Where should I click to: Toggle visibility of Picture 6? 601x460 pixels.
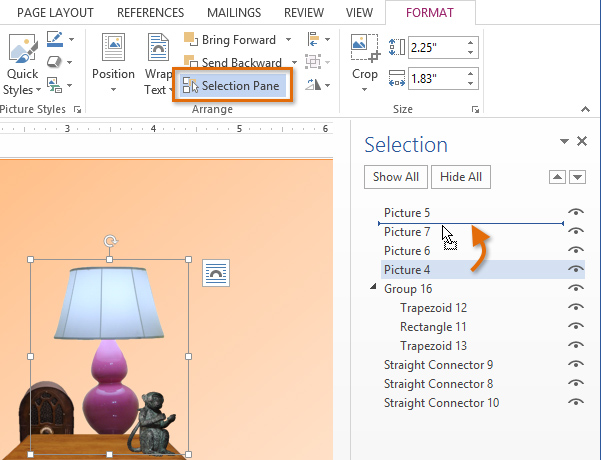pos(576,250)
